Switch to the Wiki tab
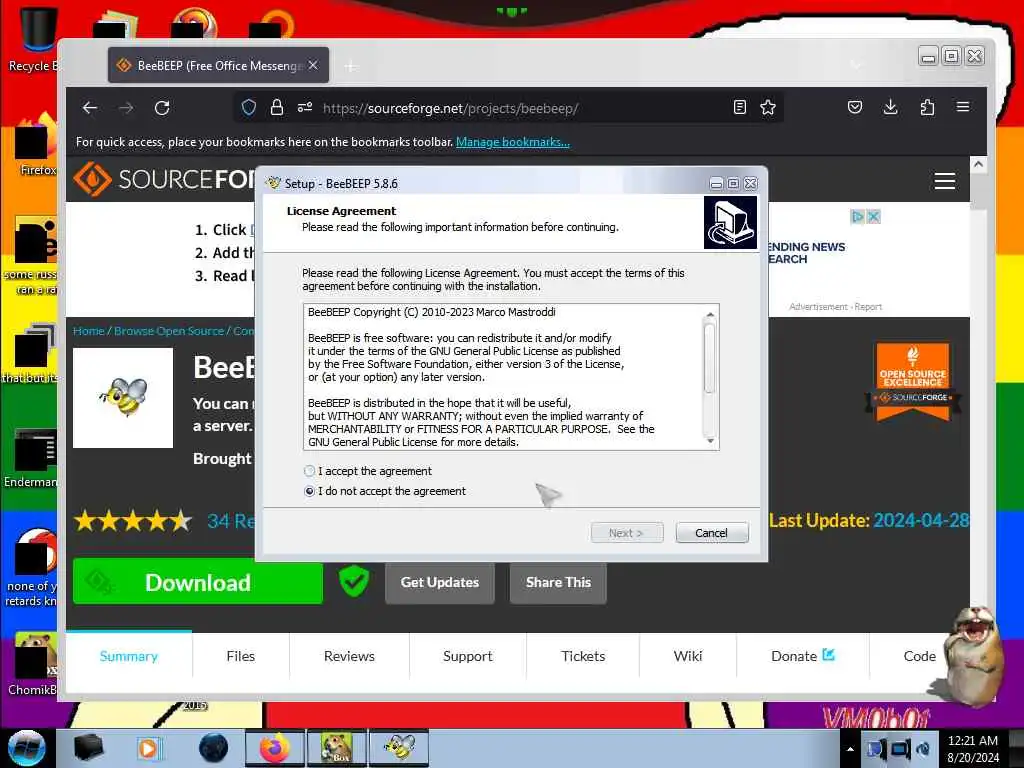Viewport: 1024px width, 768px height. pyautogui.click(x=688, y=656)
